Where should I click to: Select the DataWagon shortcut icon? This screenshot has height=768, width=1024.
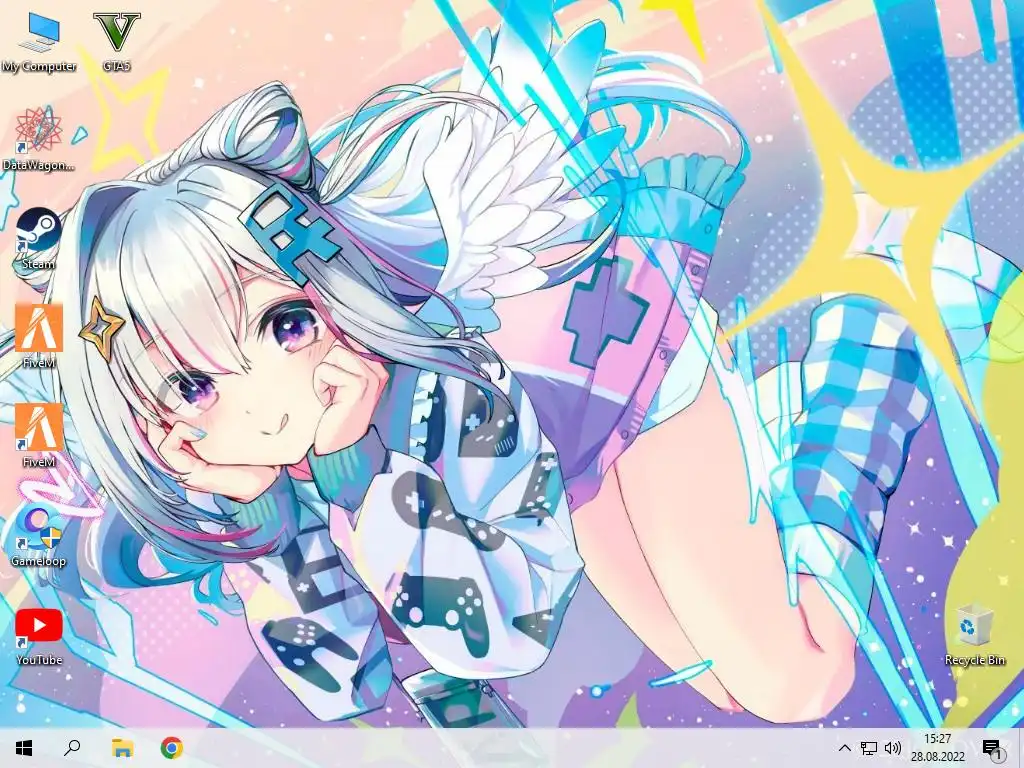39,139
